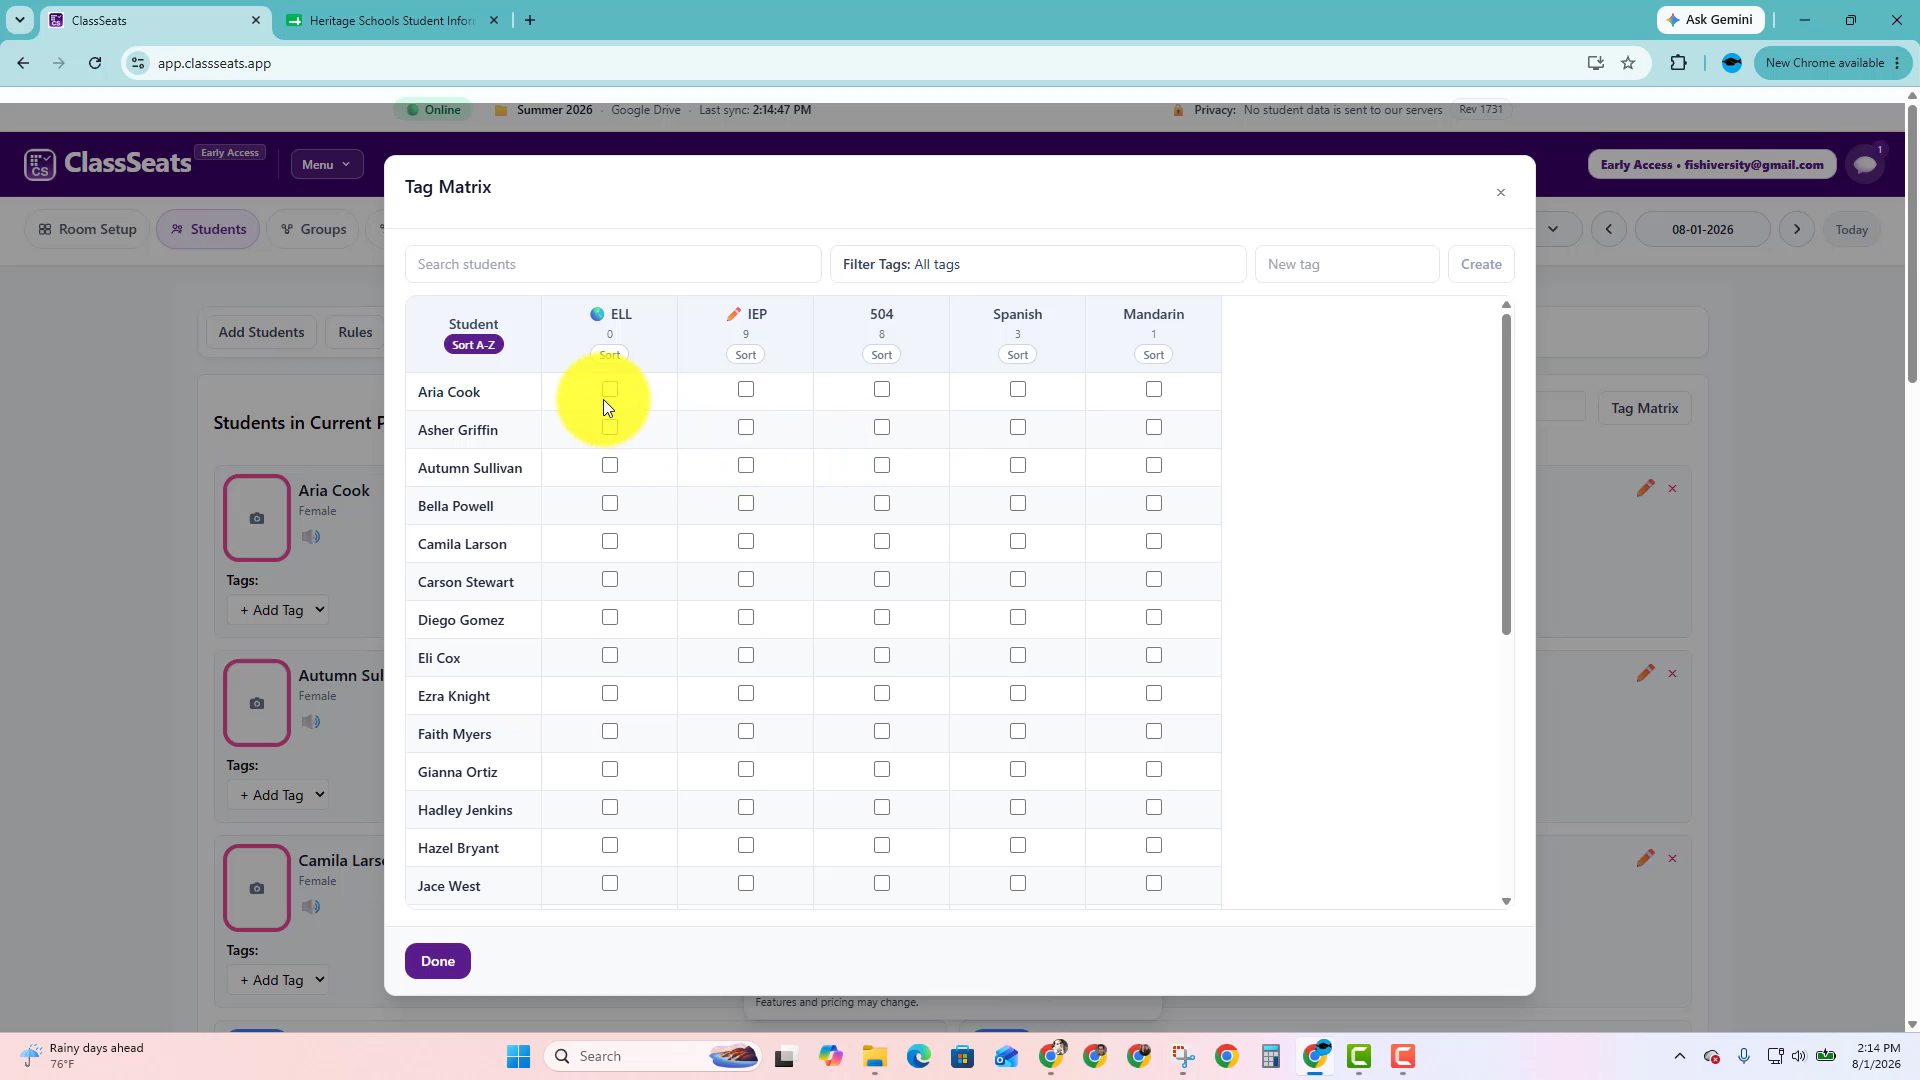The image size is (1920, 1080).
Task: Open Add Tag dropdown under Camila Larson card
Action: (279, 980)
